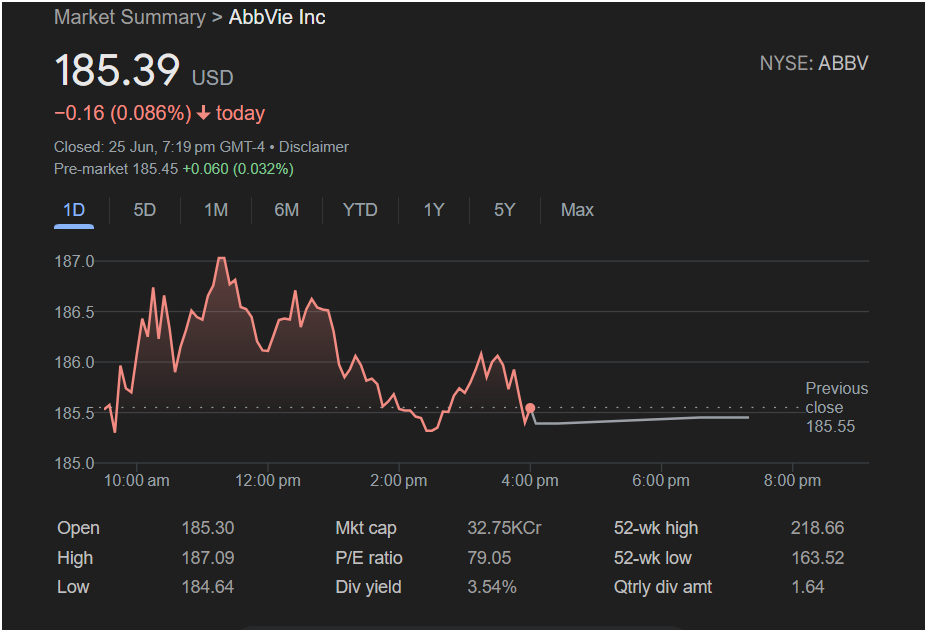Screen dimensions: 927x632
Task: Click the Mkt cap value 32.75KCr
Action: [x=504, y=528]
